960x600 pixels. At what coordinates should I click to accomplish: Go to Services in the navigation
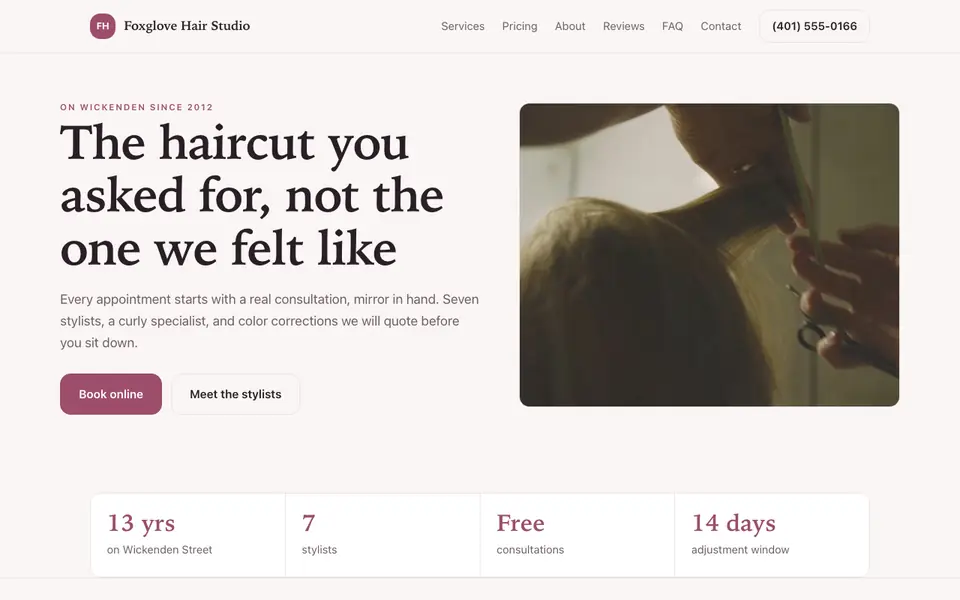pyautogui.click(x=462, y=26)
